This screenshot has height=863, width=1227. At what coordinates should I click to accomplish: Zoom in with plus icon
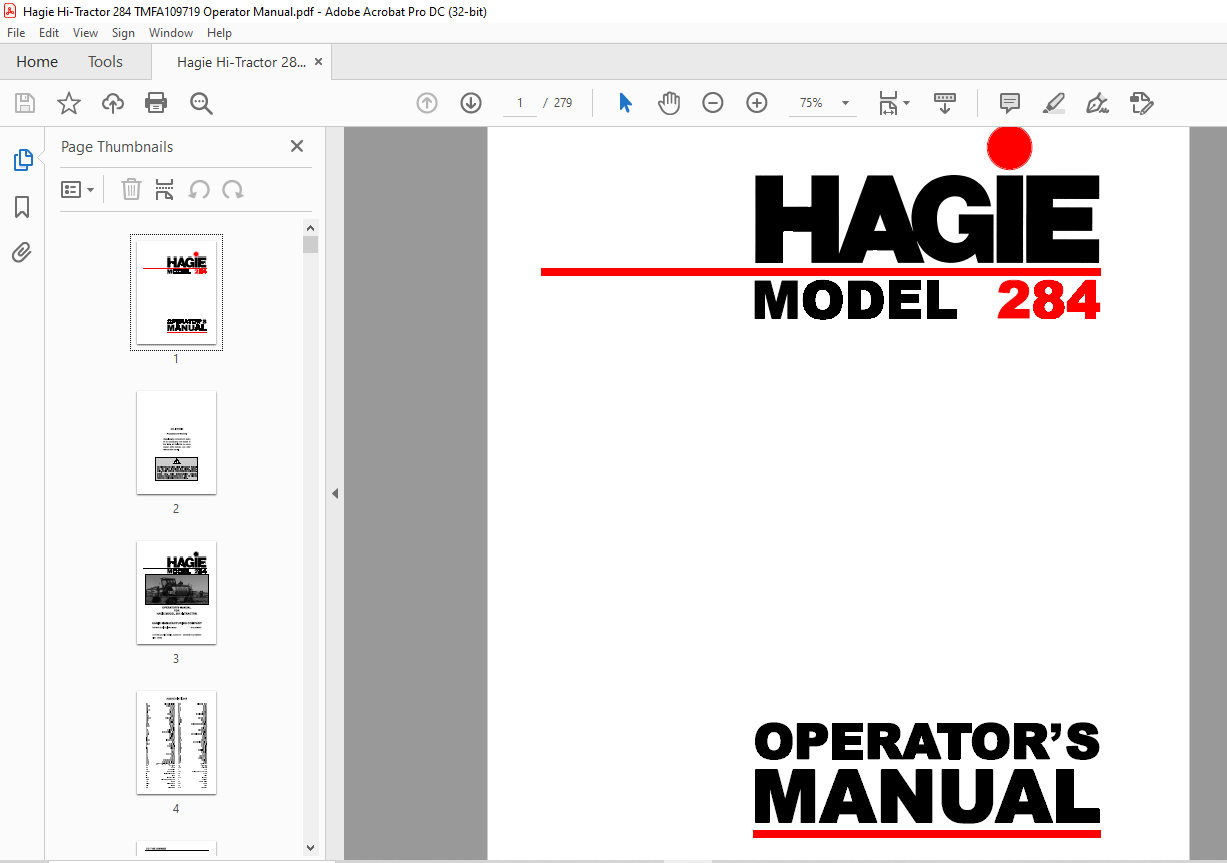pyautogui.click(x=757, y=103)
